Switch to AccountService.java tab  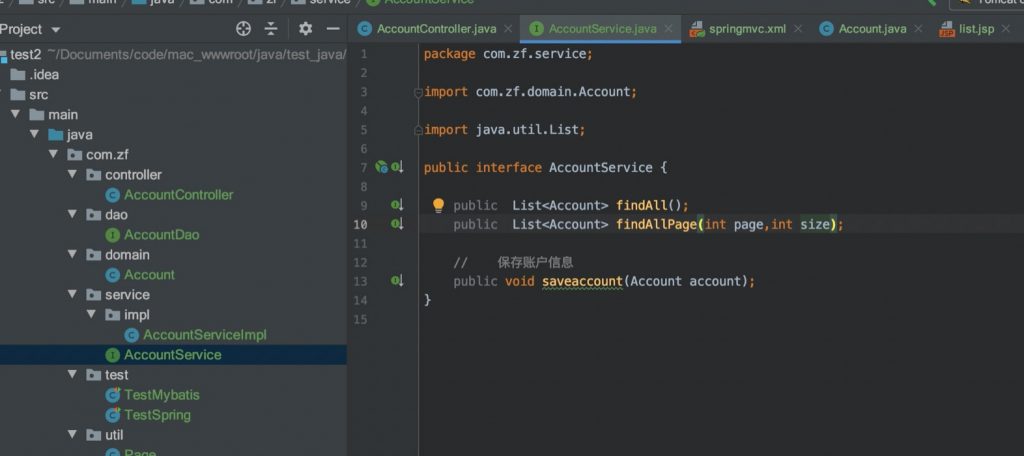tap(602, 29)
